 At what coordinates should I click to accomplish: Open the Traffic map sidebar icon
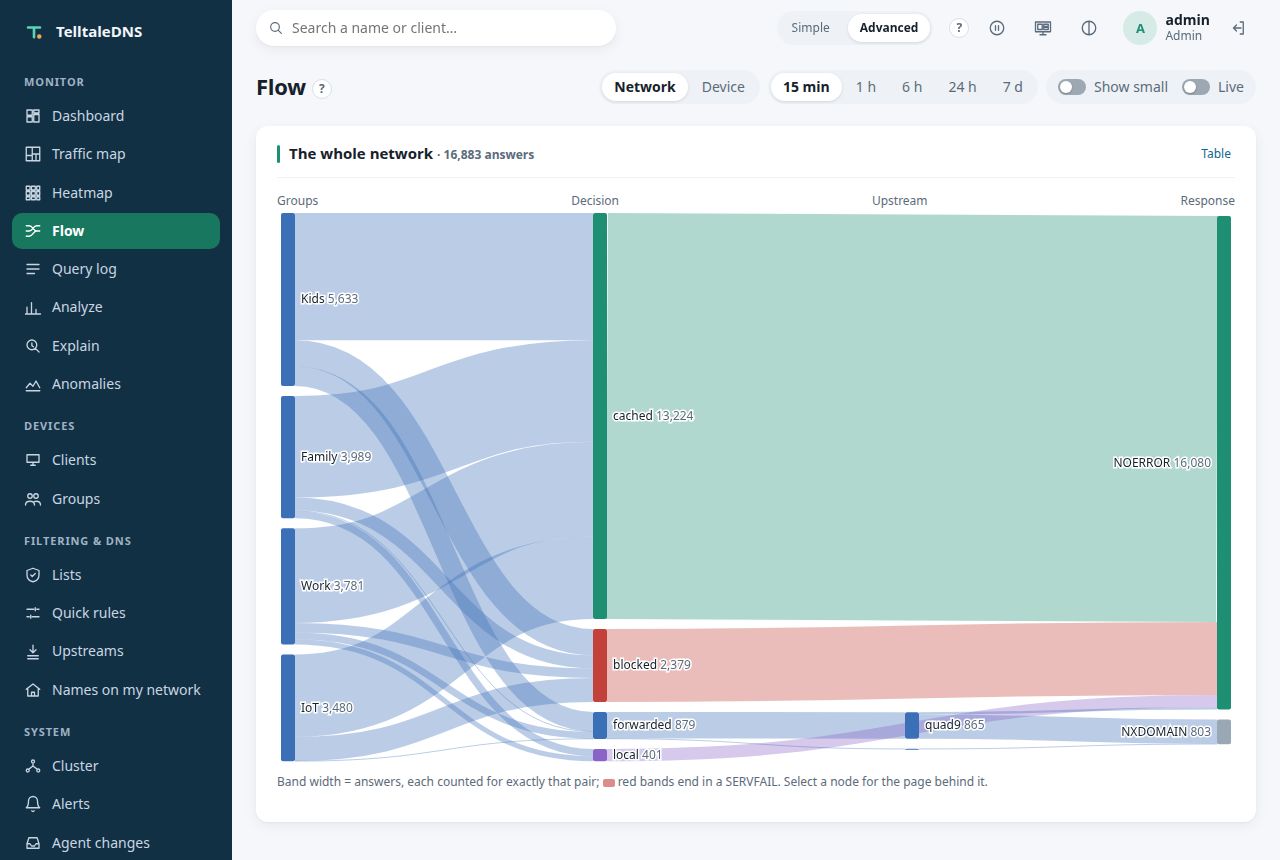(x=33, y=154)
